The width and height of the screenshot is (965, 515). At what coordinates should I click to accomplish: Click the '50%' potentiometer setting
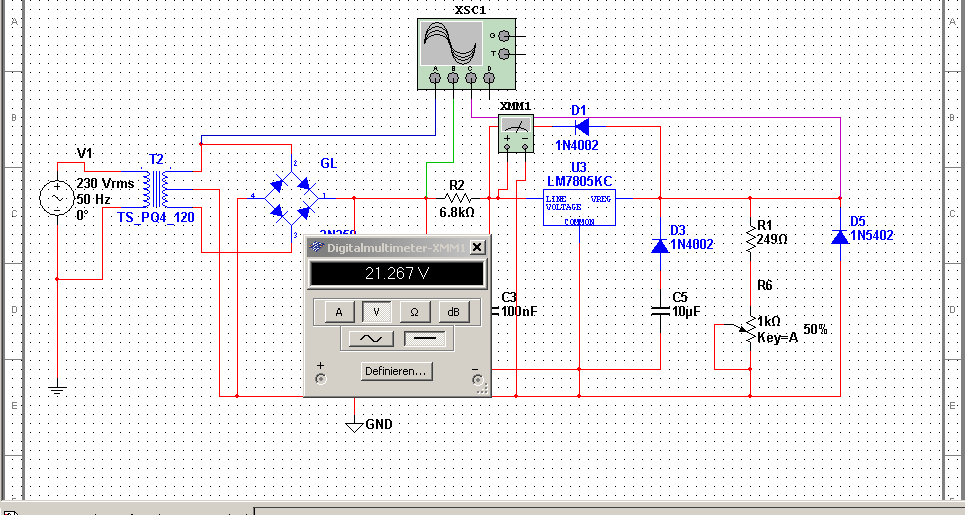(x=815, y=329)
